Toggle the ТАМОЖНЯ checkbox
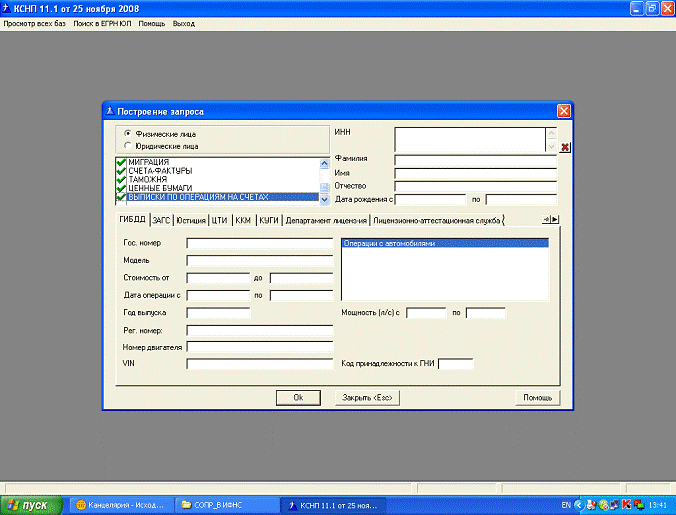This screenshot has width=676, height=515. click(121, 179)
